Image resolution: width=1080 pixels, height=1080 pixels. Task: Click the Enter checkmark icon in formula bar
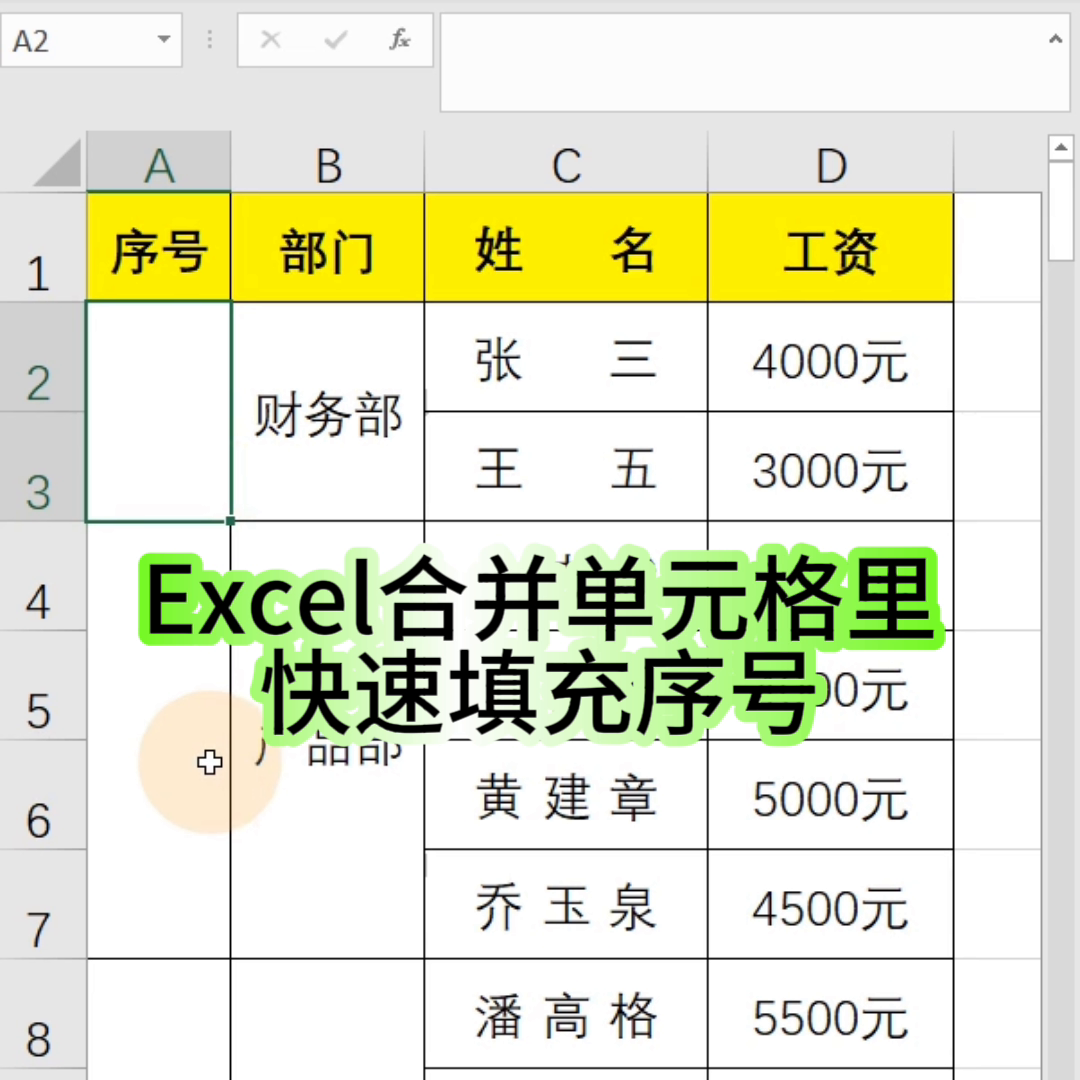(335, 40)
